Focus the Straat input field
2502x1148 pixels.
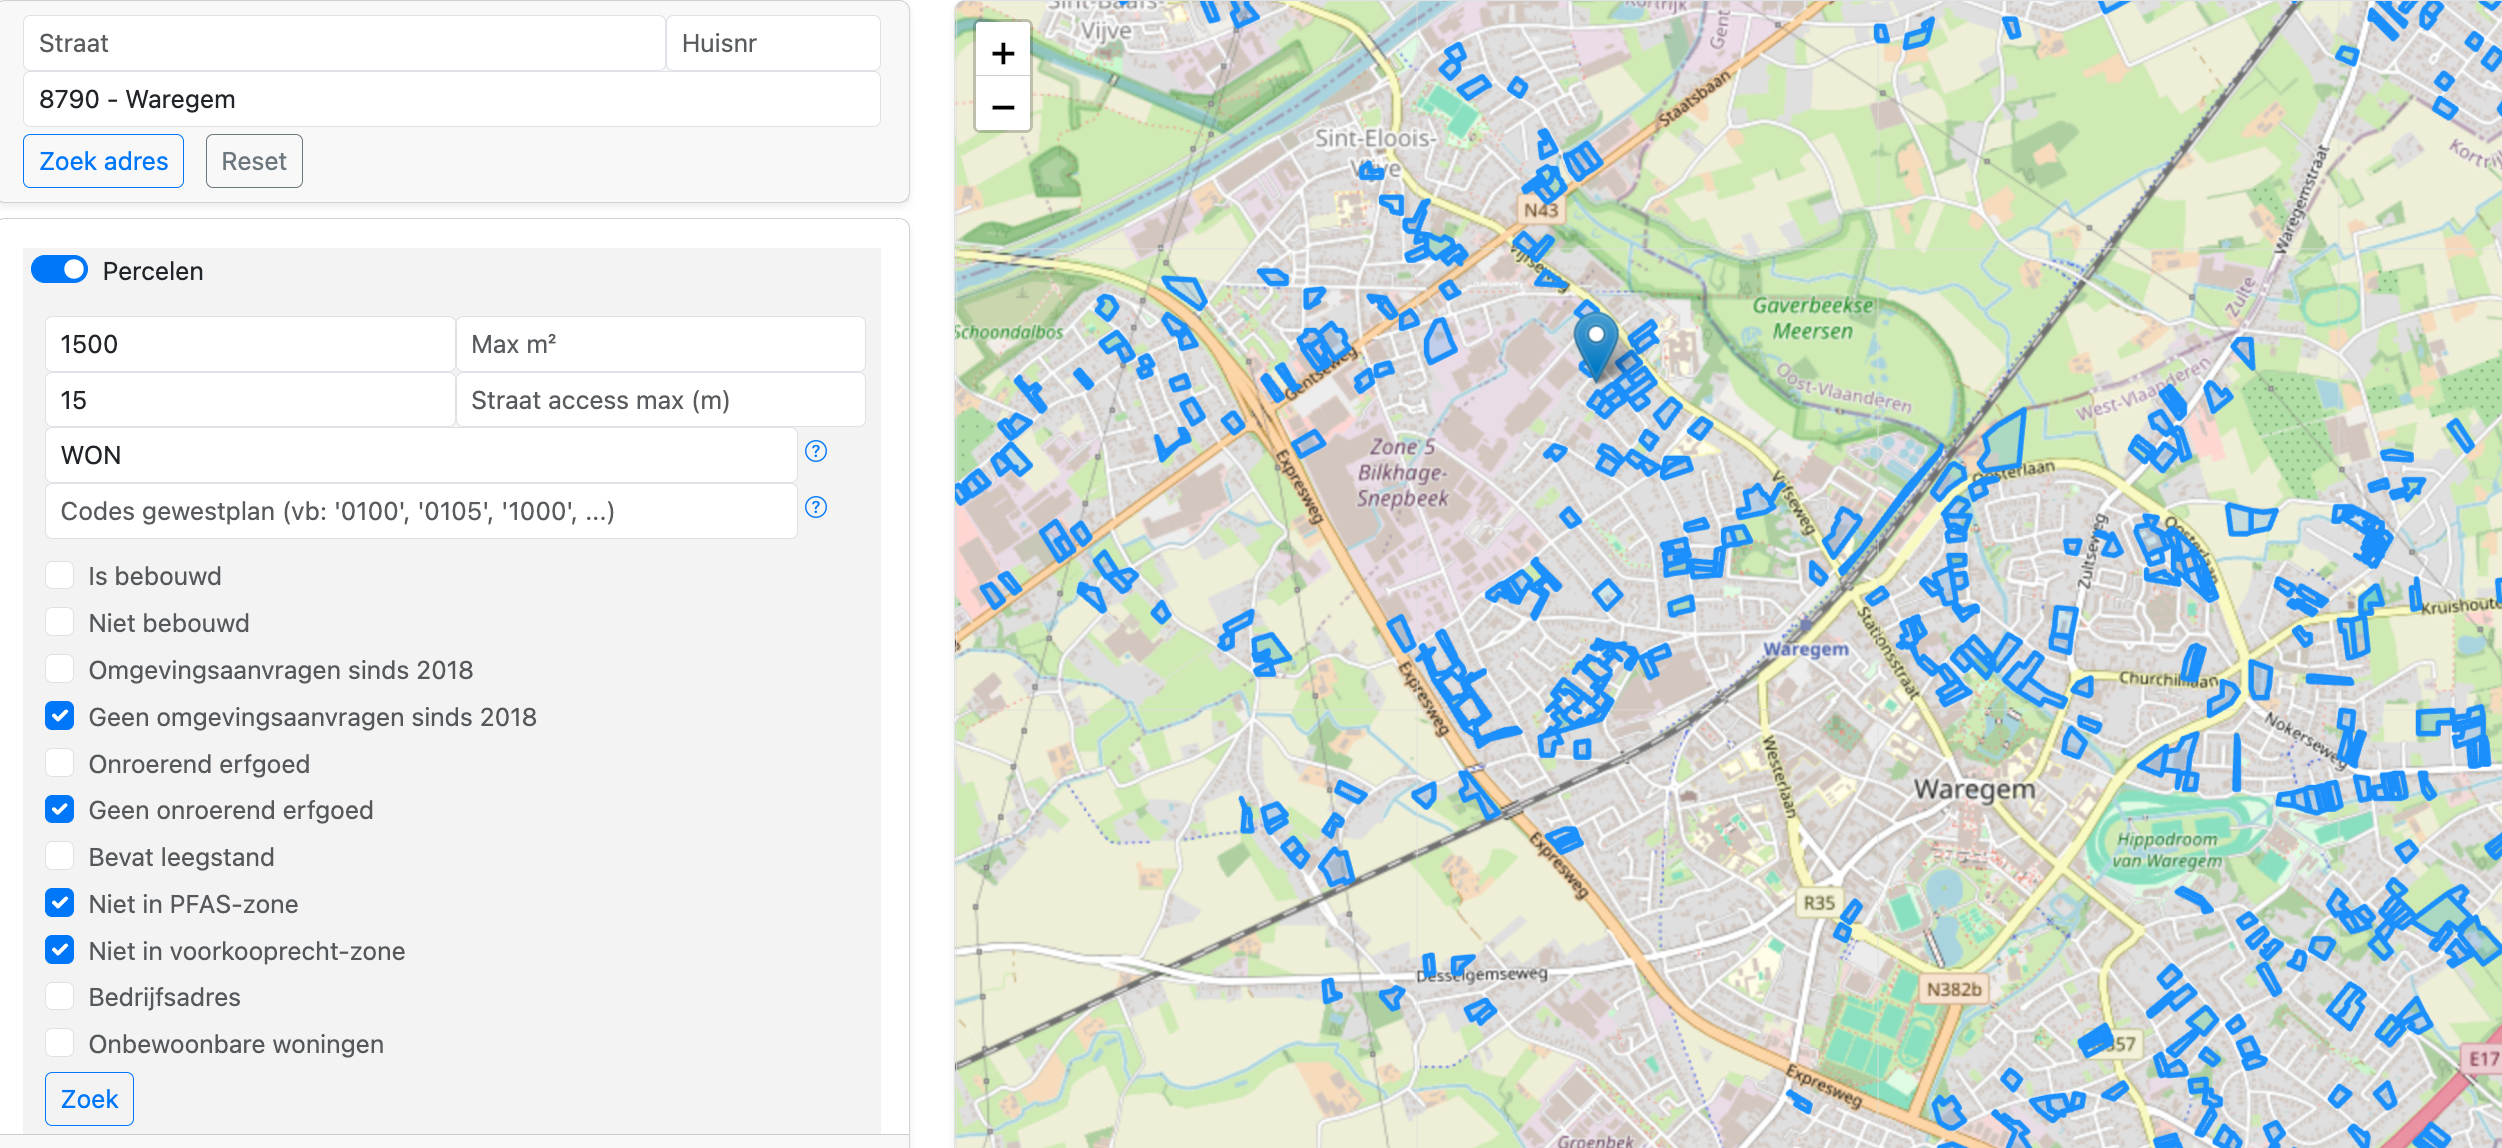(x=343, y=43)
